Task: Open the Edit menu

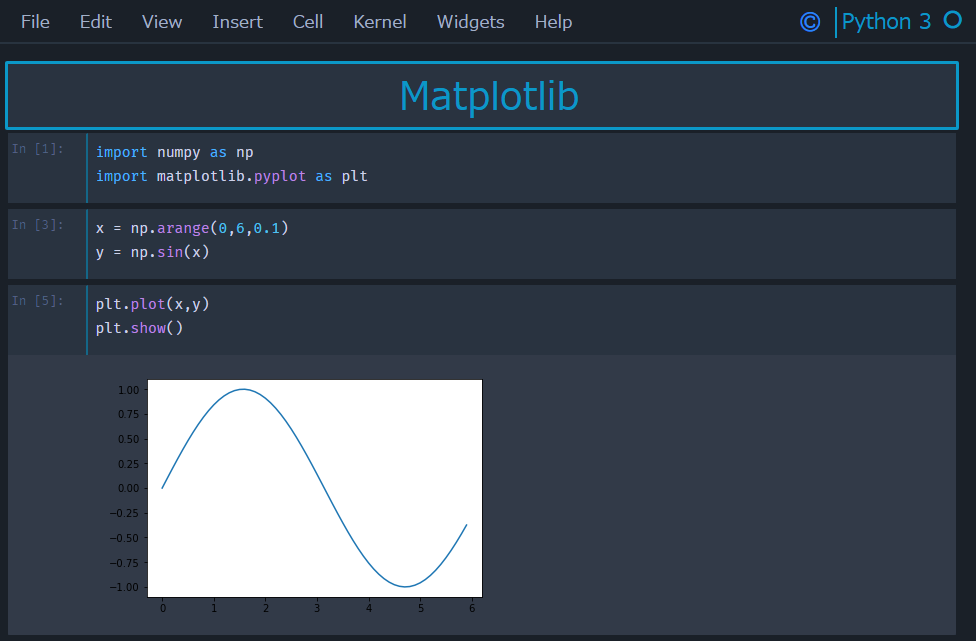Action: tap(95, 22)
